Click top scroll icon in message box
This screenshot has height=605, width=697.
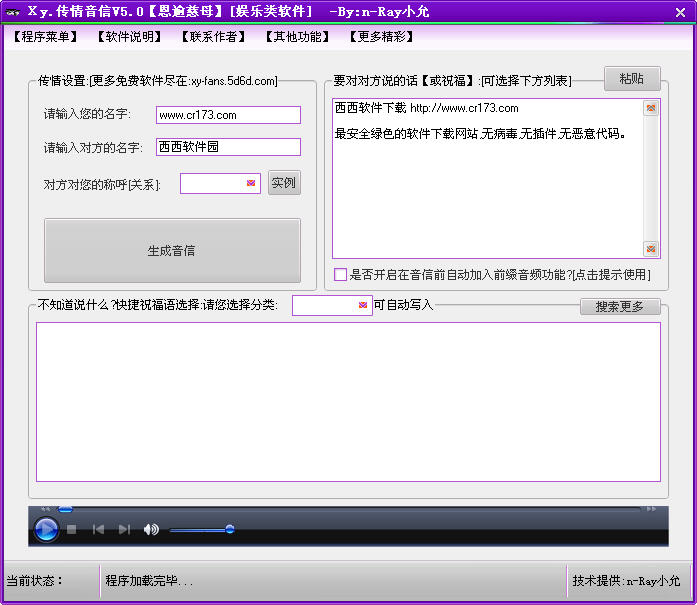pyautogui.click(x=651, y=108)
